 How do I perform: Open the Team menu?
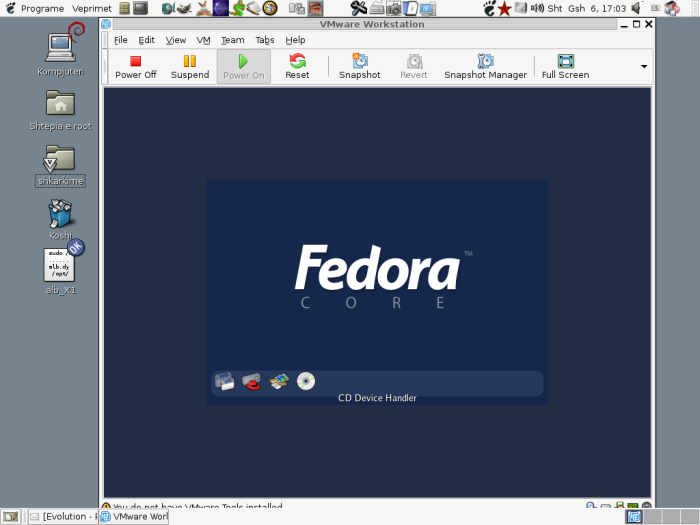(233, 40)
